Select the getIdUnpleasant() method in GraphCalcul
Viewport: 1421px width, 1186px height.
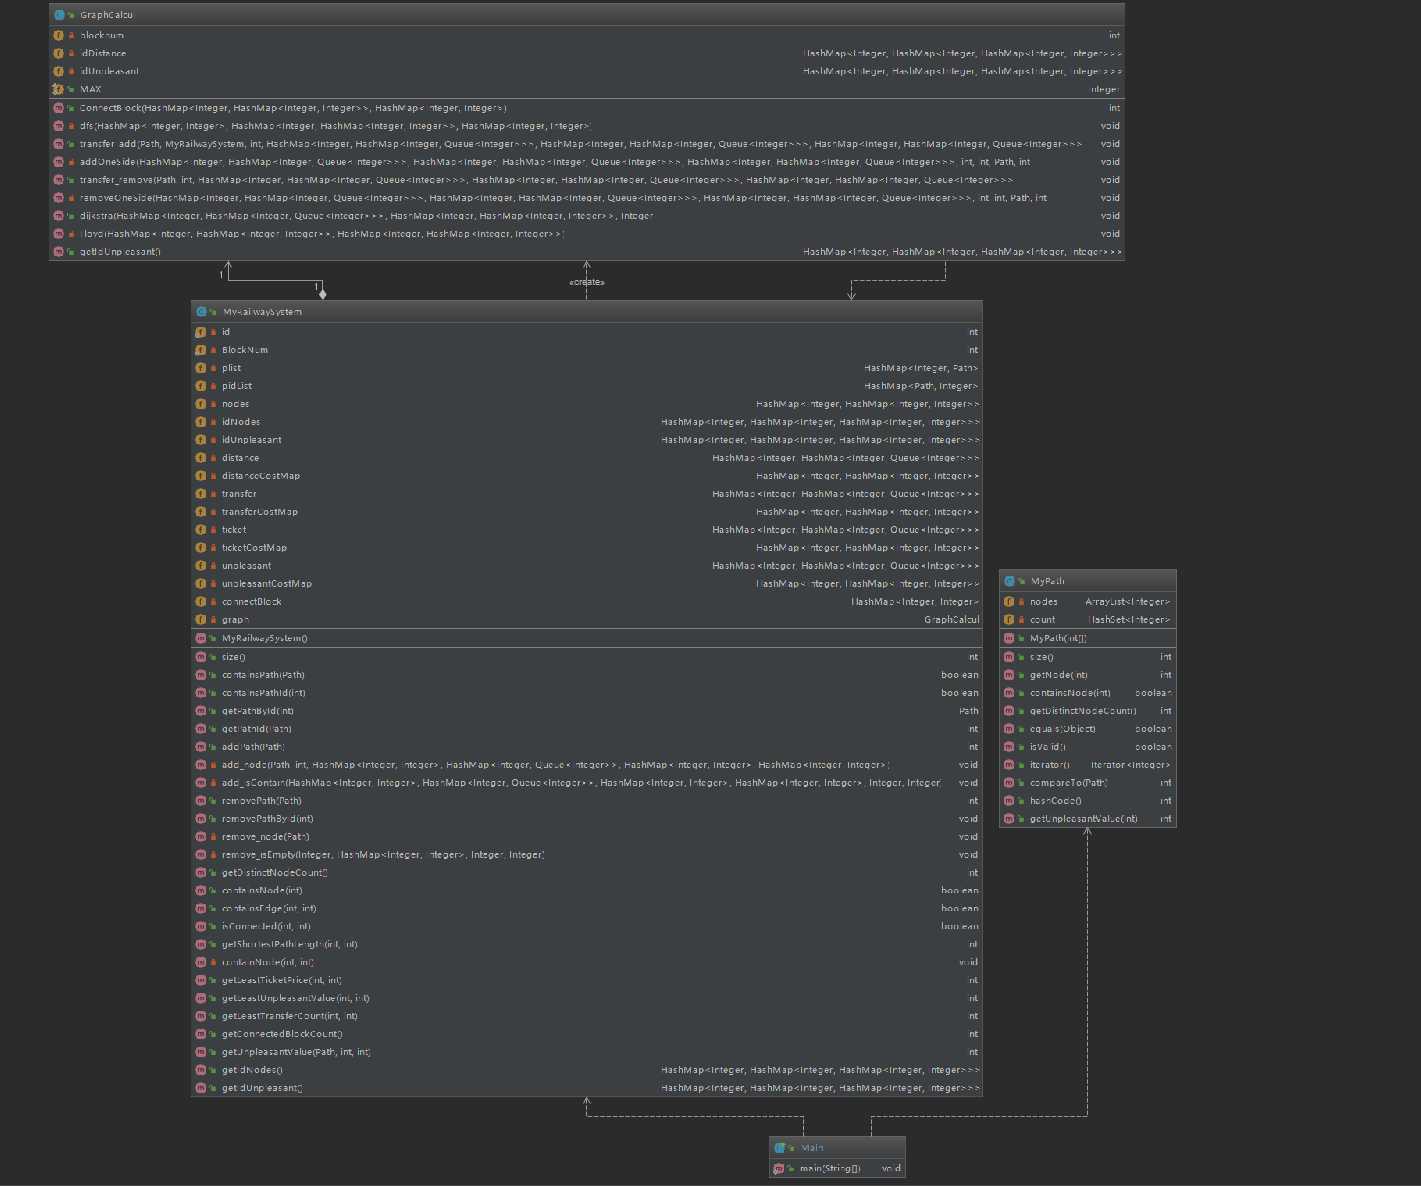(587, 252)
